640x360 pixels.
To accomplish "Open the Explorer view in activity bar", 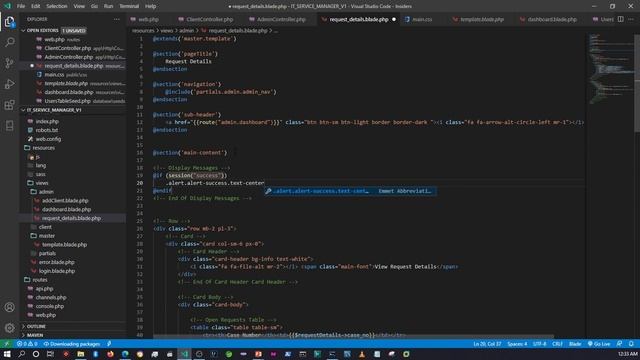I will [9, 22].
